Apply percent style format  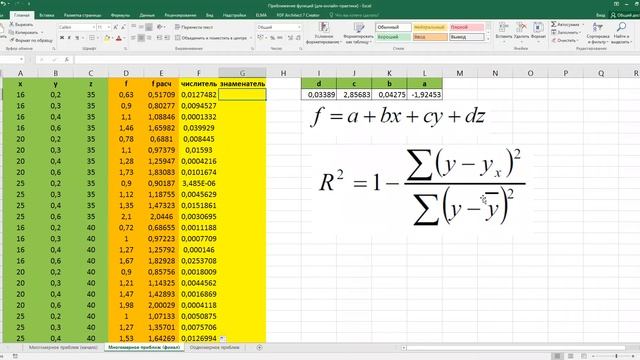point(273,38)
